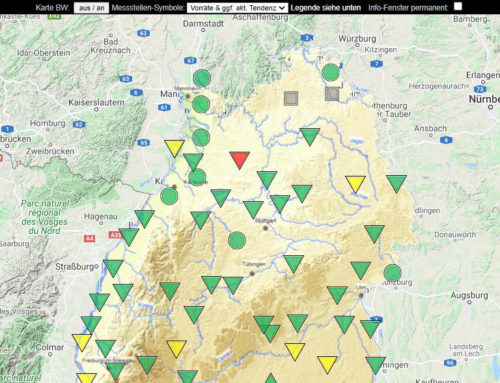Viewport: 500px width, 383px height.
Task: Click the green triangle marker just left of Ulm
Action: 337,295
